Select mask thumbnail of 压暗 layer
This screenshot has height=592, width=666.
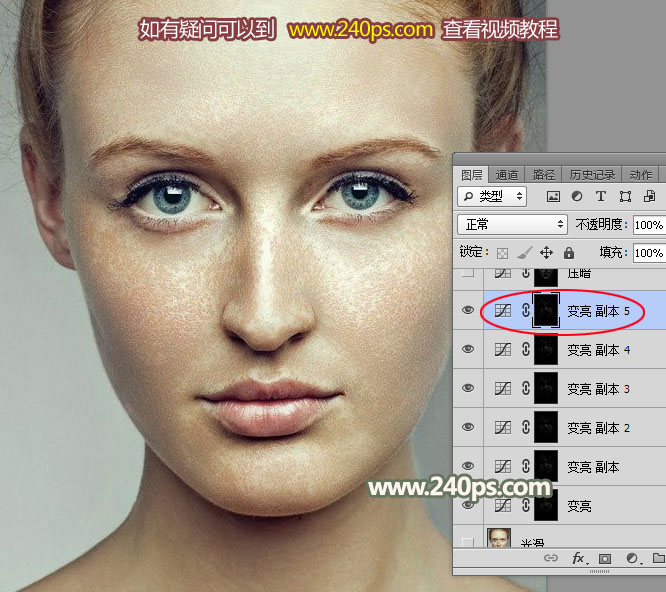[x=546, y=276]
